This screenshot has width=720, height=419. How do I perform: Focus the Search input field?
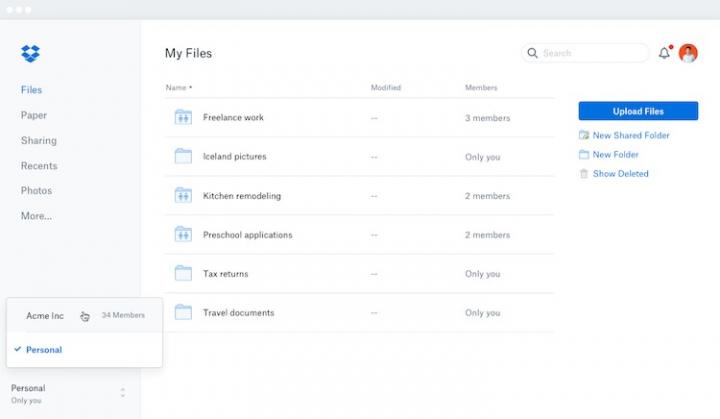tap(590, 53)
